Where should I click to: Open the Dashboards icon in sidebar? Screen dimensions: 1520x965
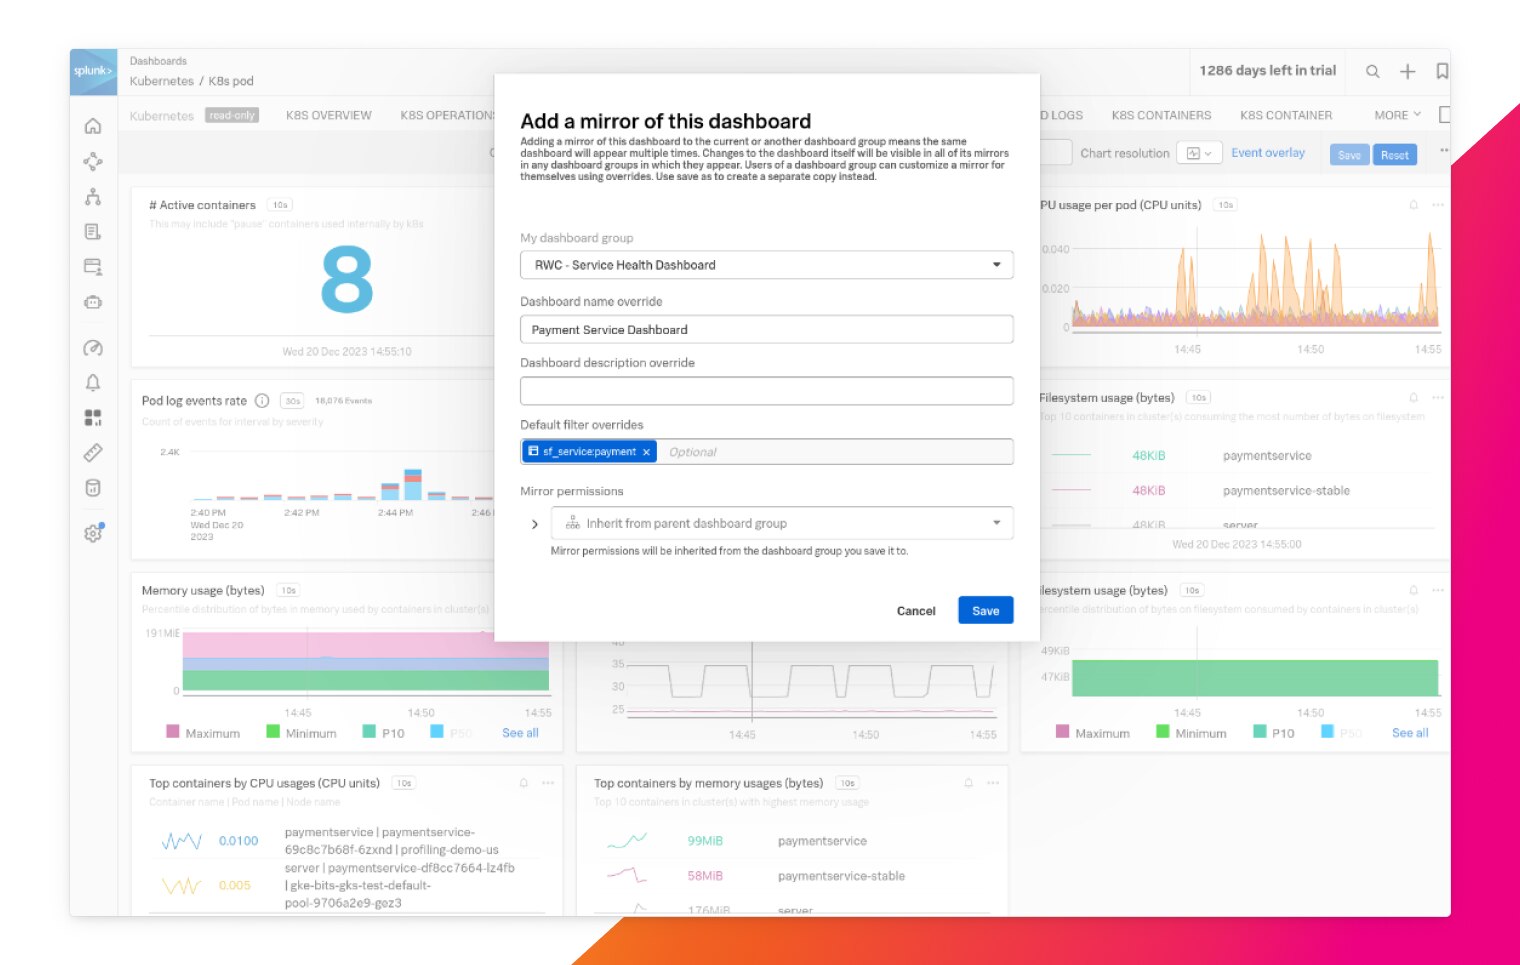pos(93,418)
